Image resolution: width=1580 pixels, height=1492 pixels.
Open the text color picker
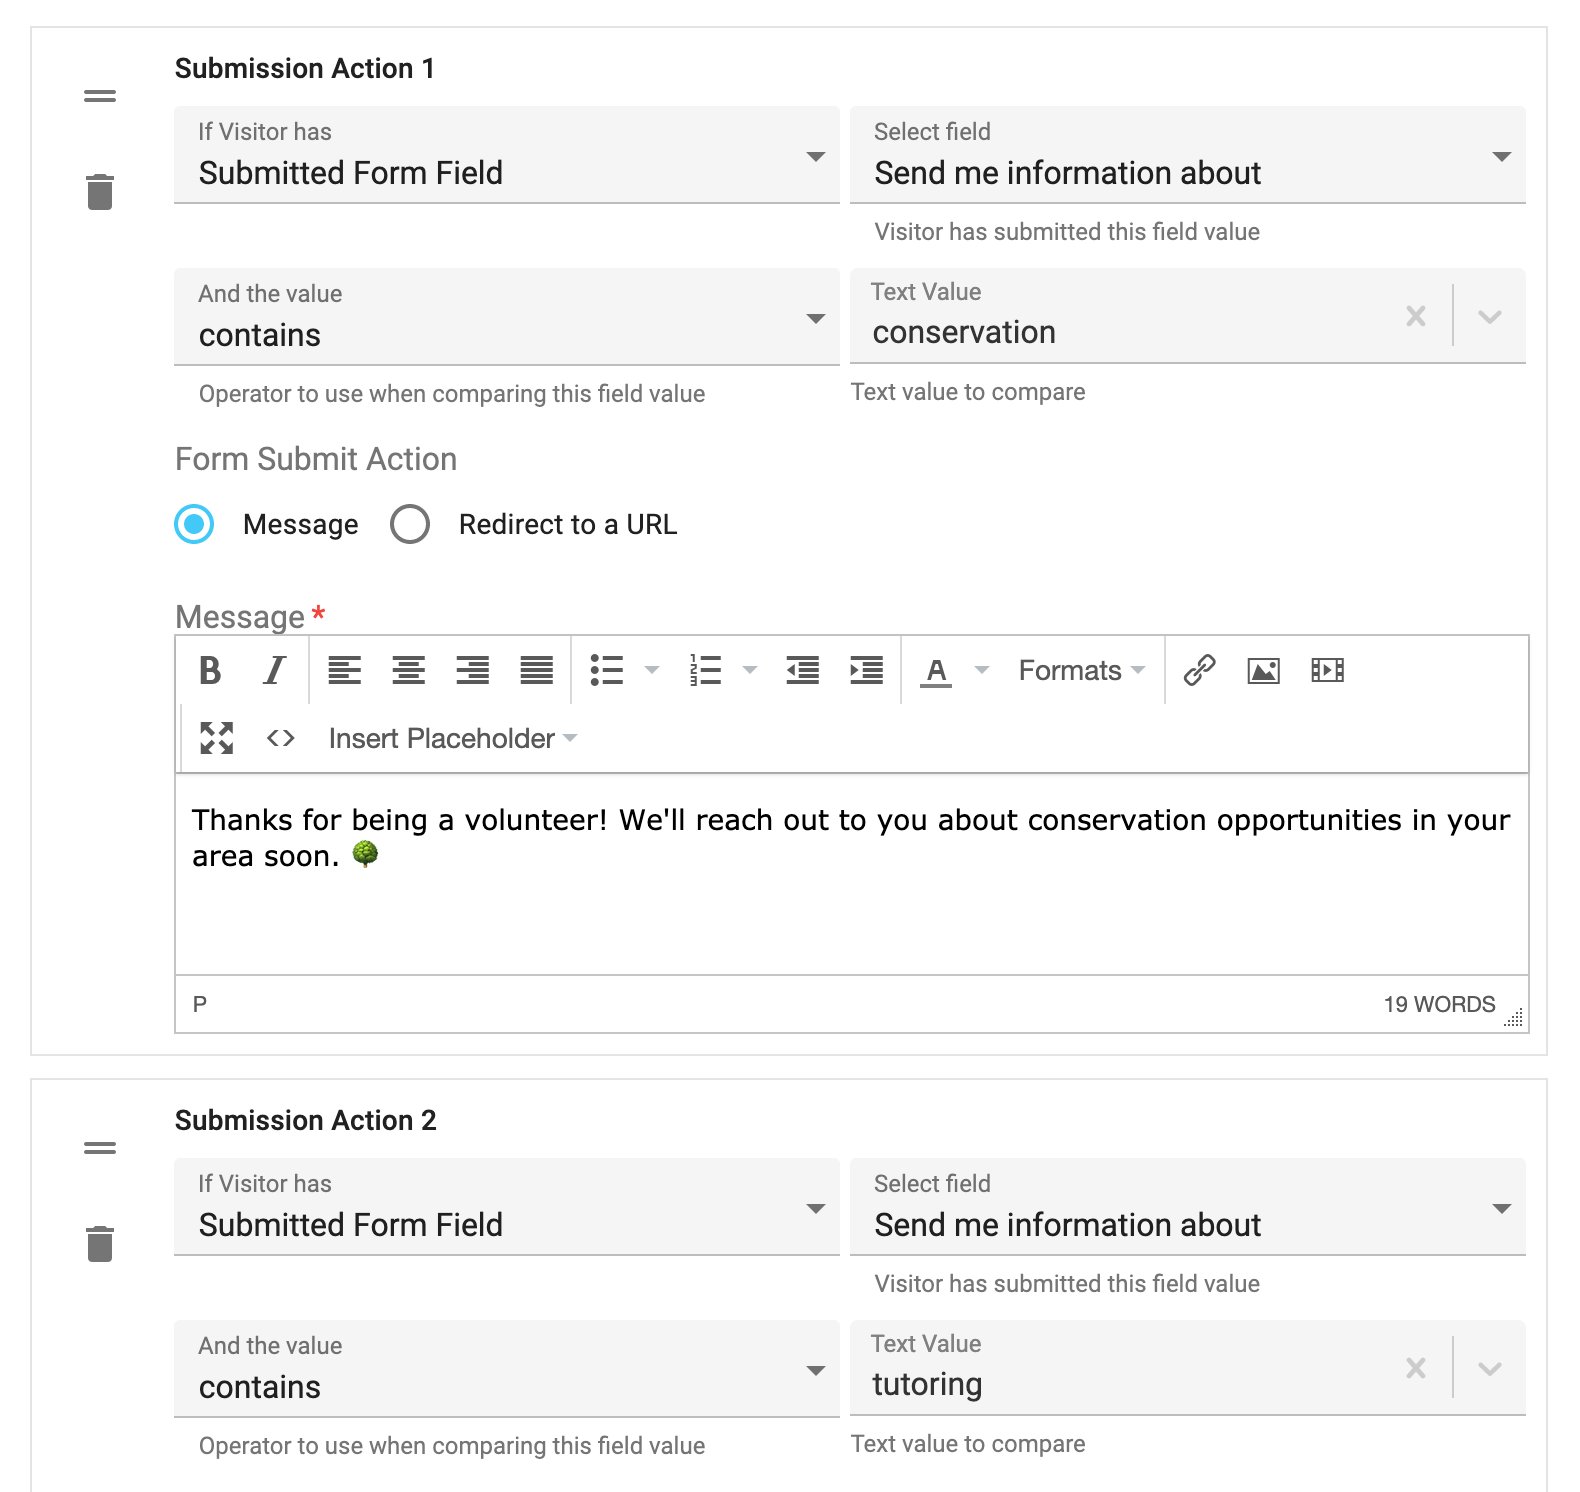click(x=982, y=670)
